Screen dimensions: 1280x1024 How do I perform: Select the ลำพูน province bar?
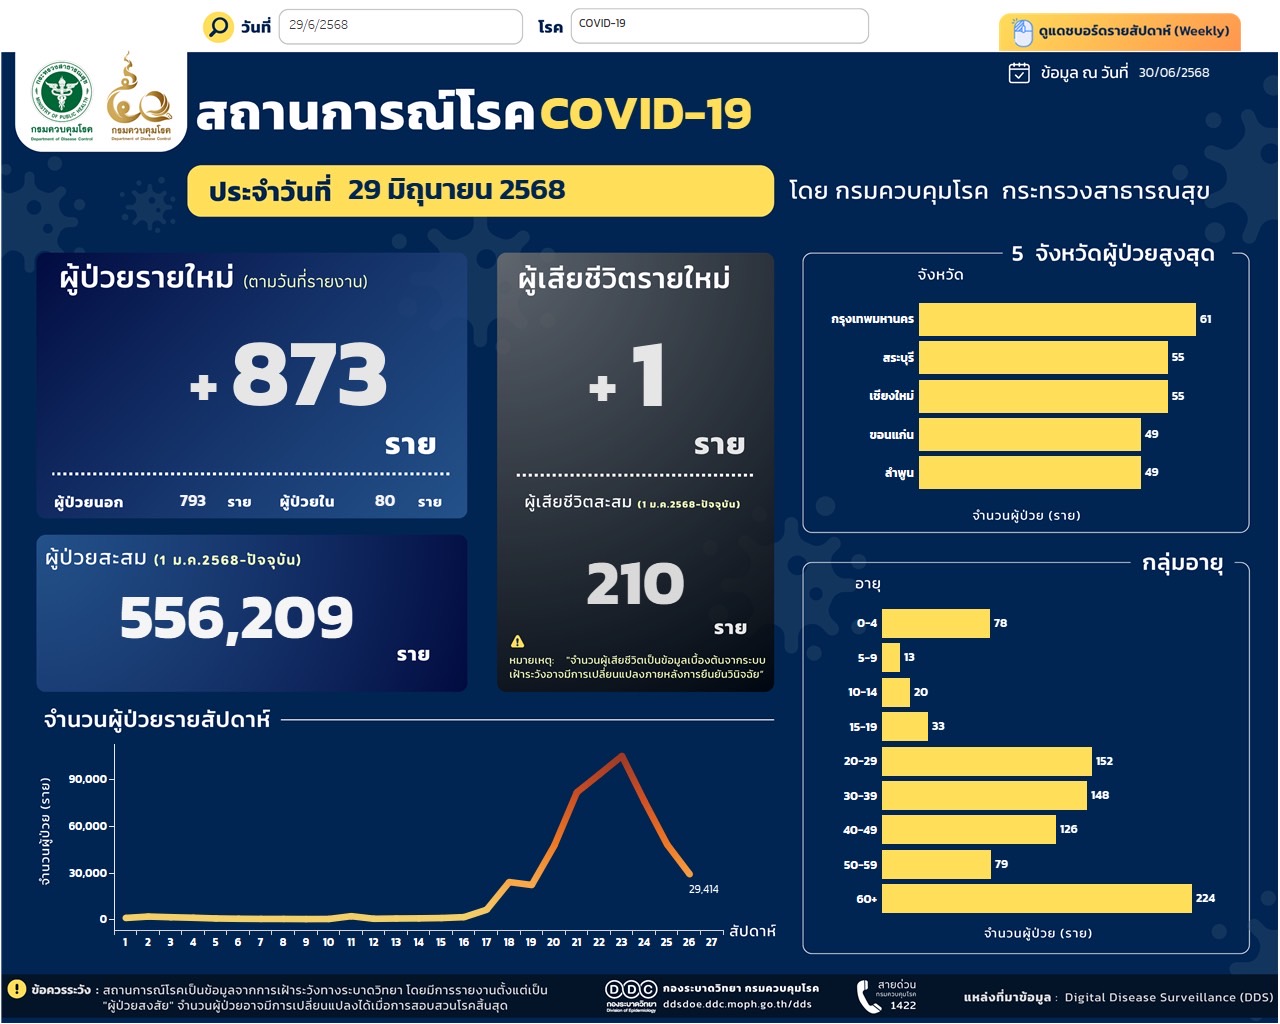[1030, 472]
